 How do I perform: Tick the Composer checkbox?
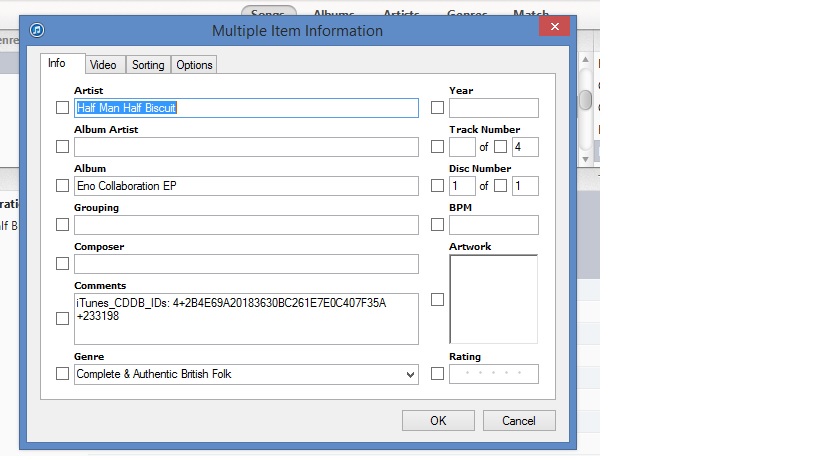coord(62,264)
